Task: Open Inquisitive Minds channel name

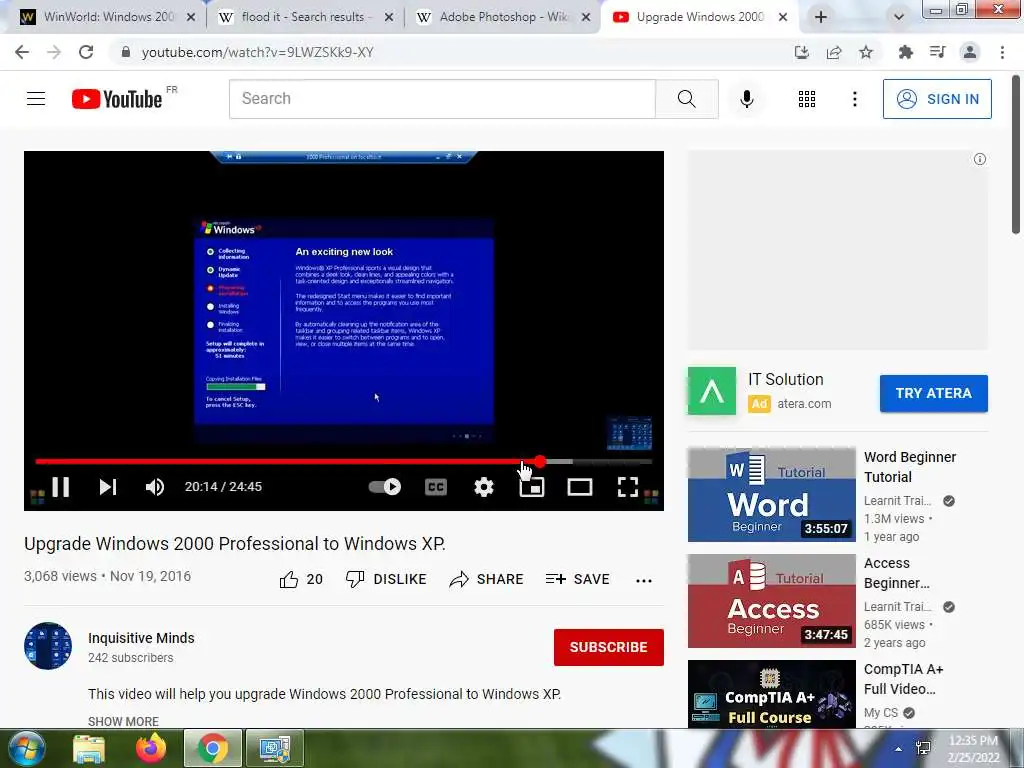Action: click(141, 638)
